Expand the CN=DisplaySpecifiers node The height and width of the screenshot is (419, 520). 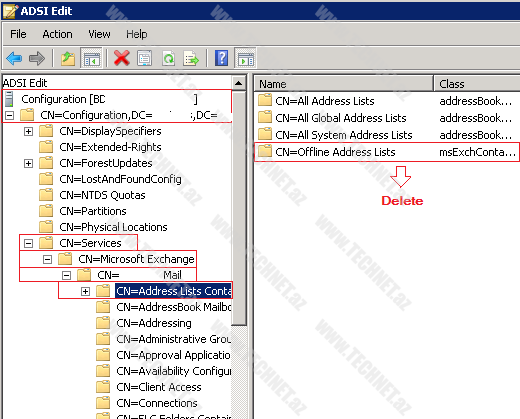click(29, 131)
